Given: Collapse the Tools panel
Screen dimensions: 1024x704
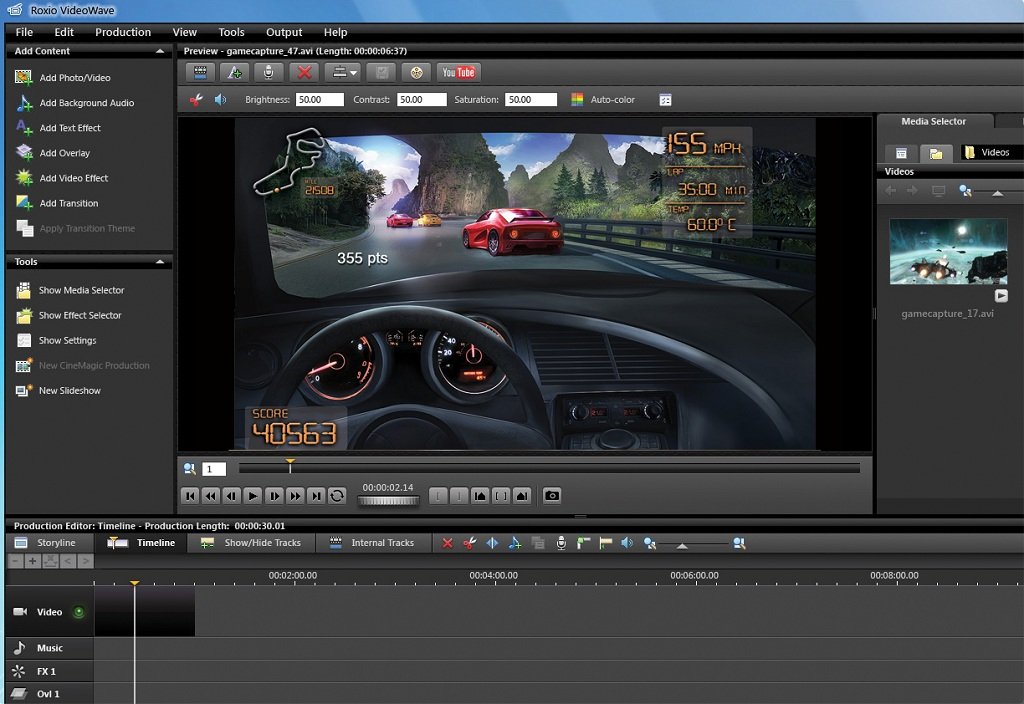Looking at the screenshot, I should click(160, 262).
